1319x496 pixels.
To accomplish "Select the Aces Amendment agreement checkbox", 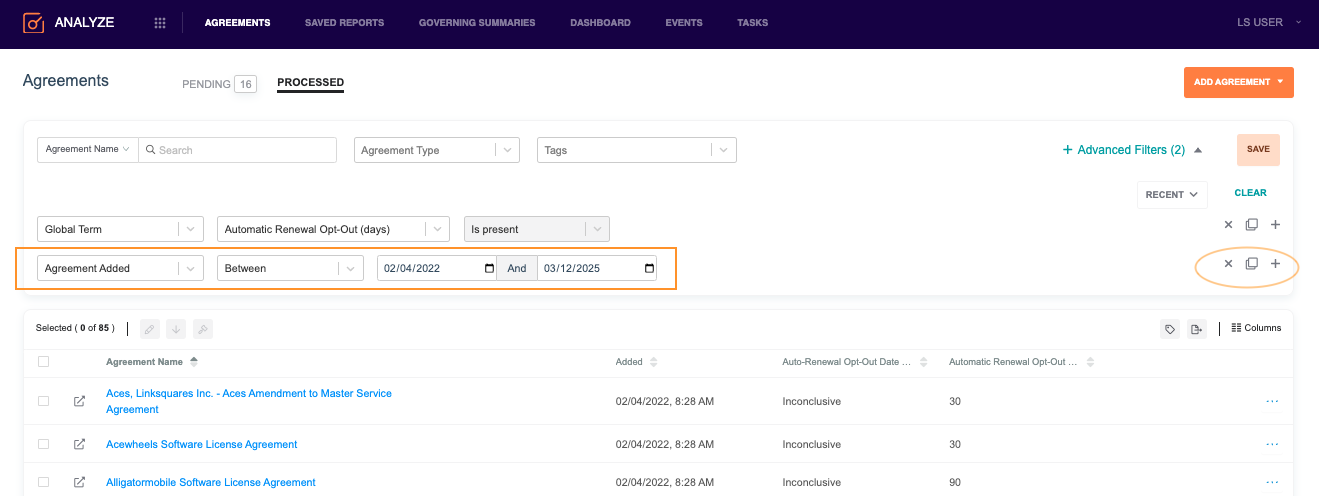I will pos(43,401).
